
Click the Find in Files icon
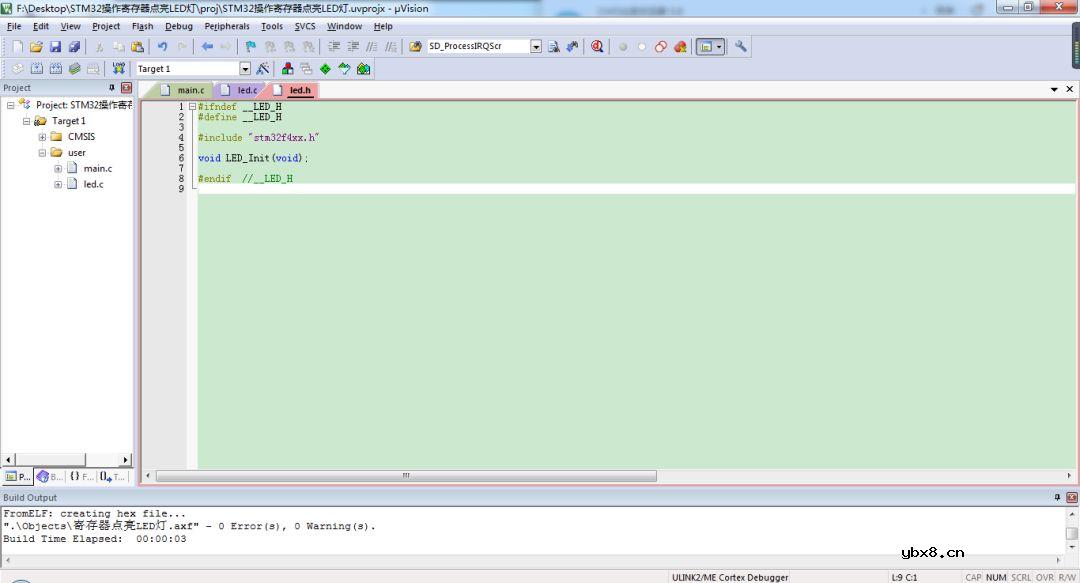[x=553, y=47]
